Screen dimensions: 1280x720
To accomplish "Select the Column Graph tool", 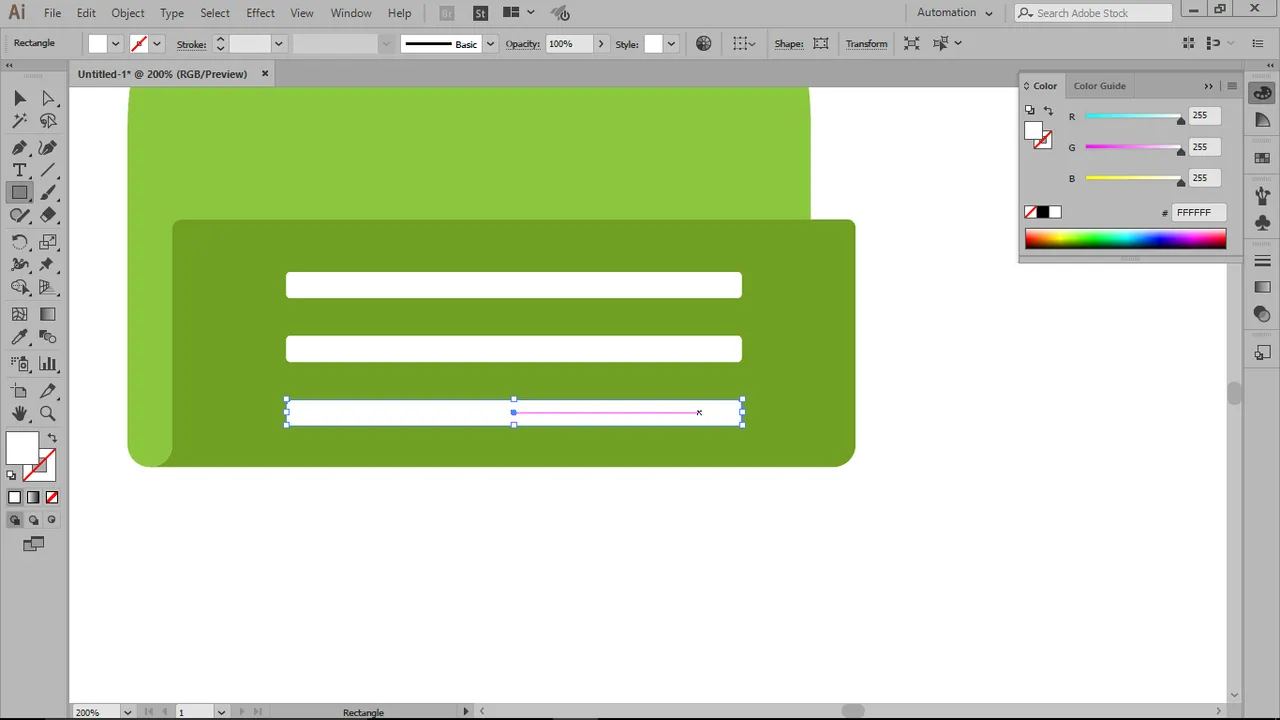I will [47, 364].
